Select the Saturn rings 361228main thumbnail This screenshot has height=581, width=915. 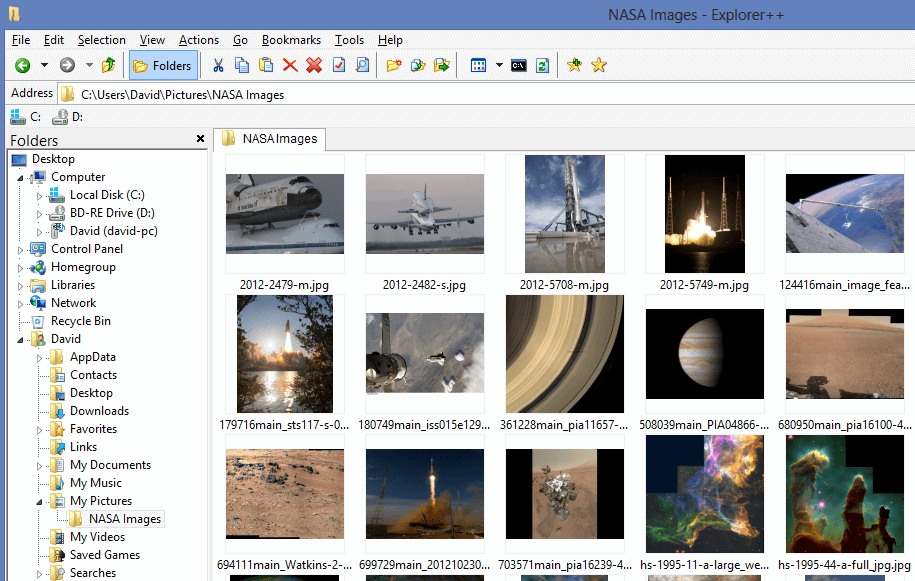pyautogui.click(x=565, y=354)
